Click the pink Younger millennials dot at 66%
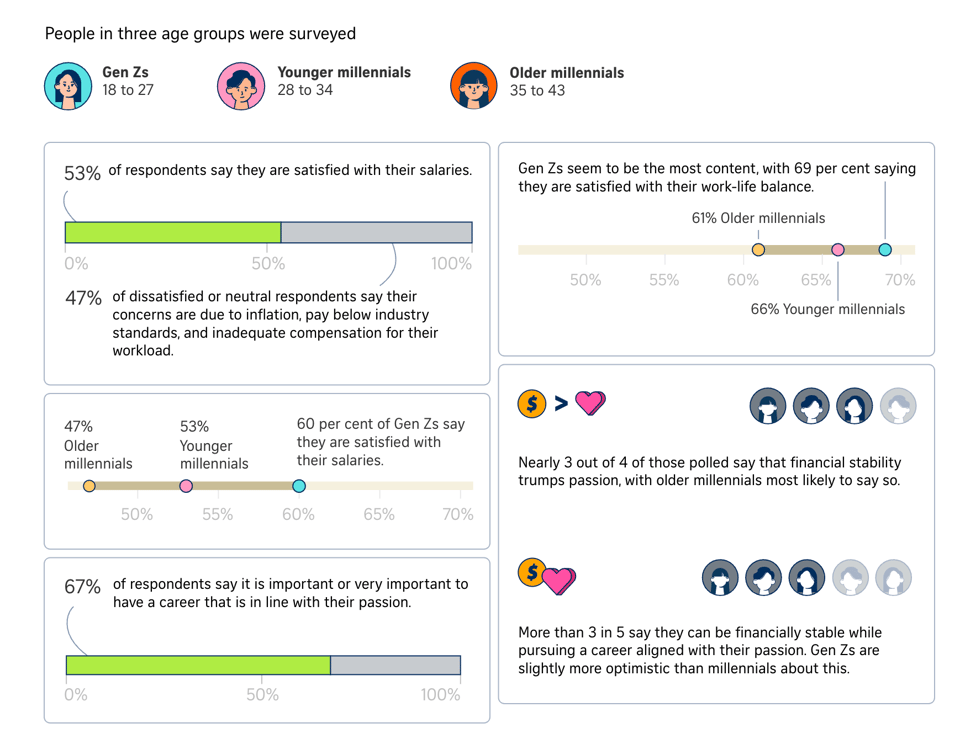Image resolution: width=960 pixels, height=734 pixels. [x=838, y=250]
